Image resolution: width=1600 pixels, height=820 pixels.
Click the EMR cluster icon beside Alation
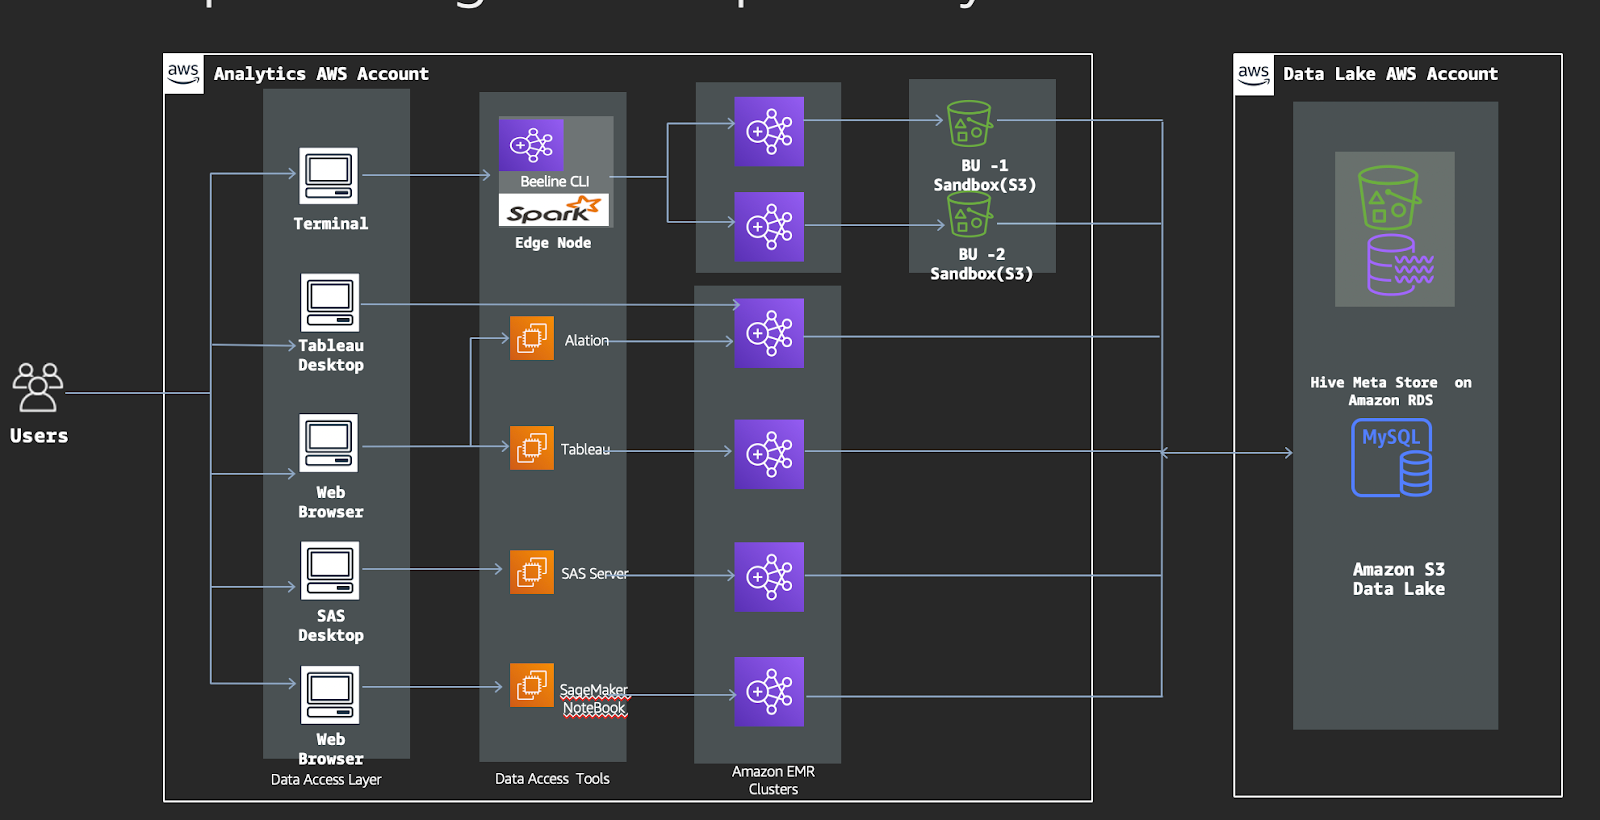pos(769,333)
